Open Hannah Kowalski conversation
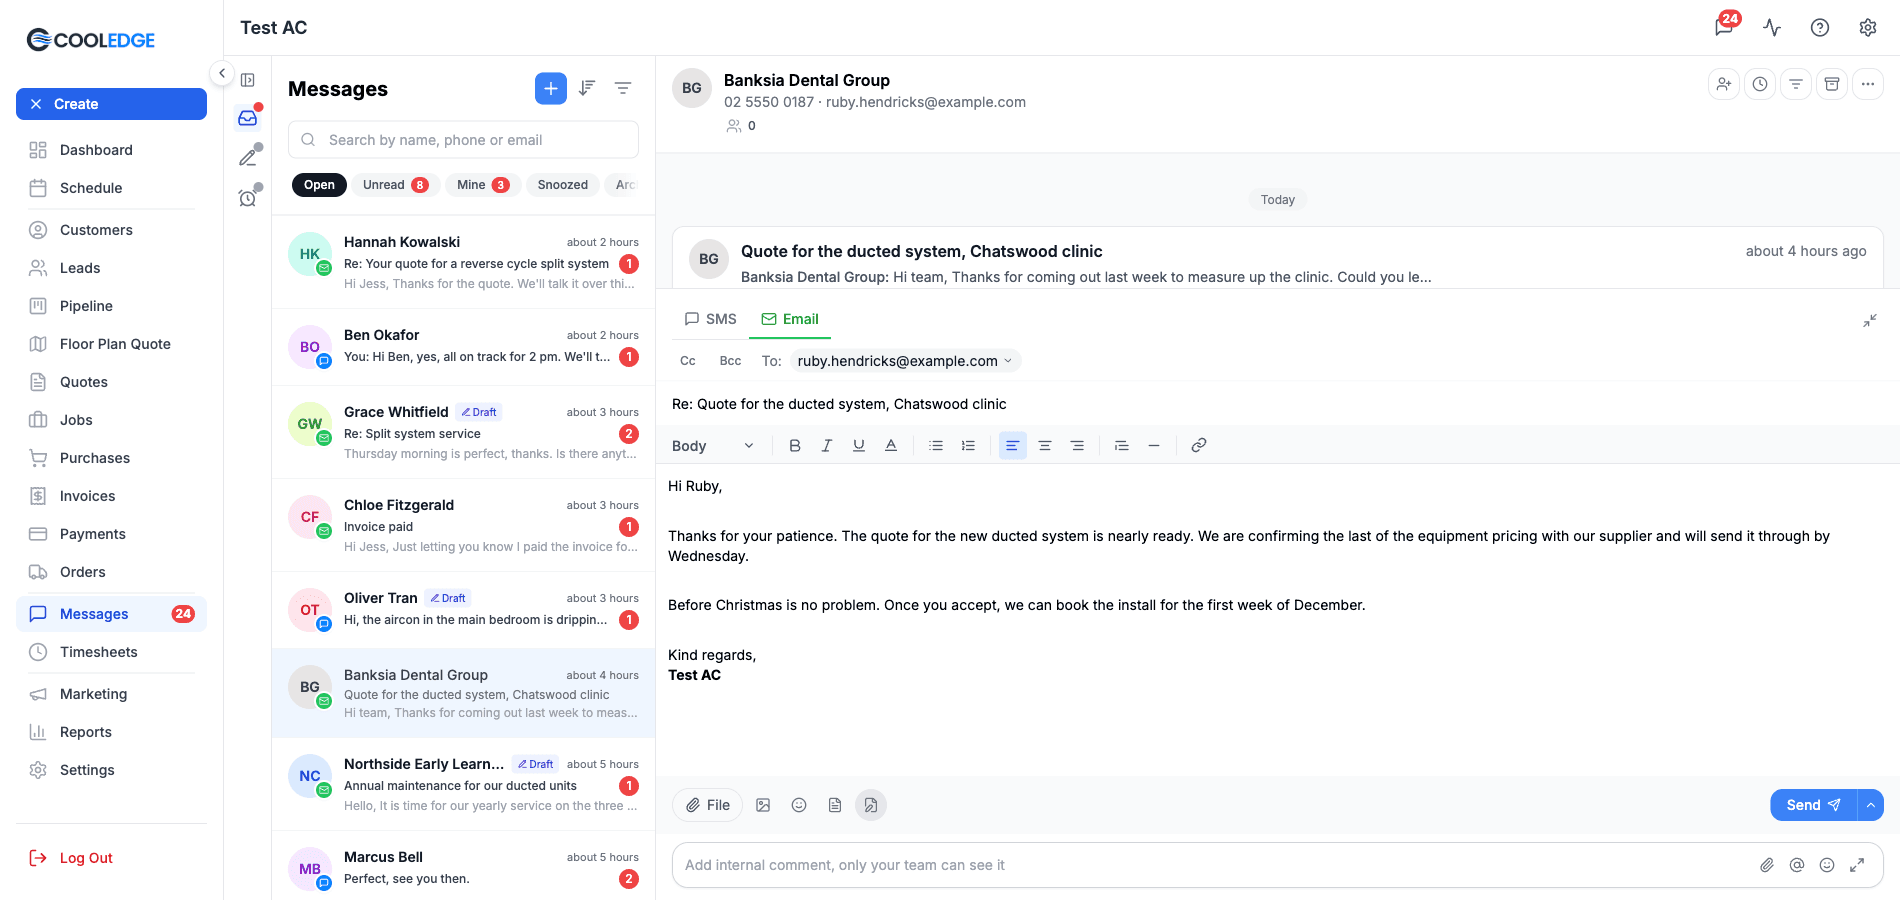Screen dimensions: 1900x900 (x=463, y=262)
